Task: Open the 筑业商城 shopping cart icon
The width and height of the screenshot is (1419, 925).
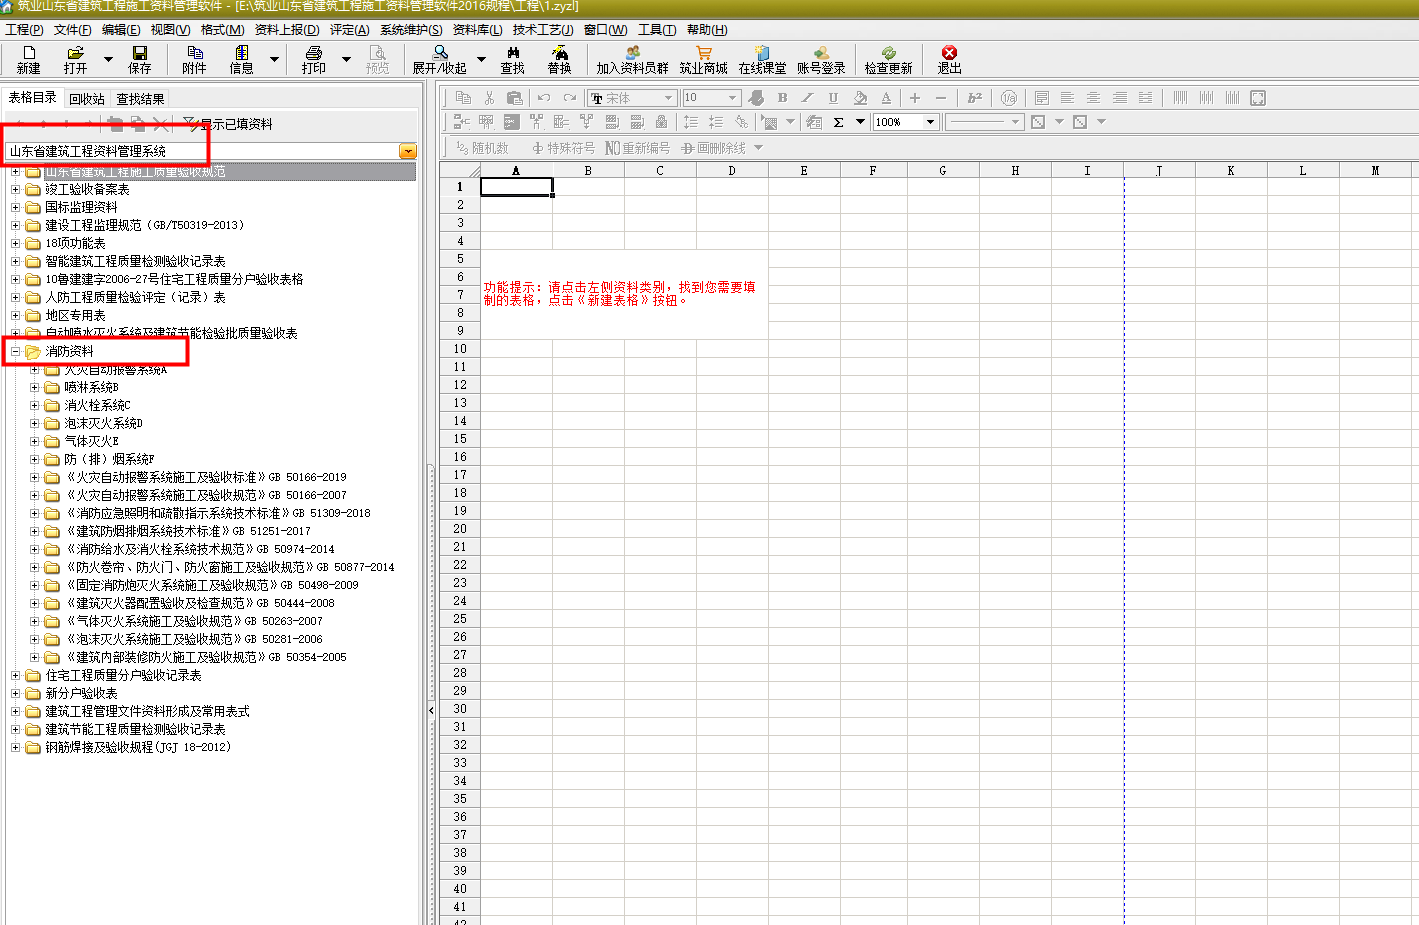Action: click(704, 59)
